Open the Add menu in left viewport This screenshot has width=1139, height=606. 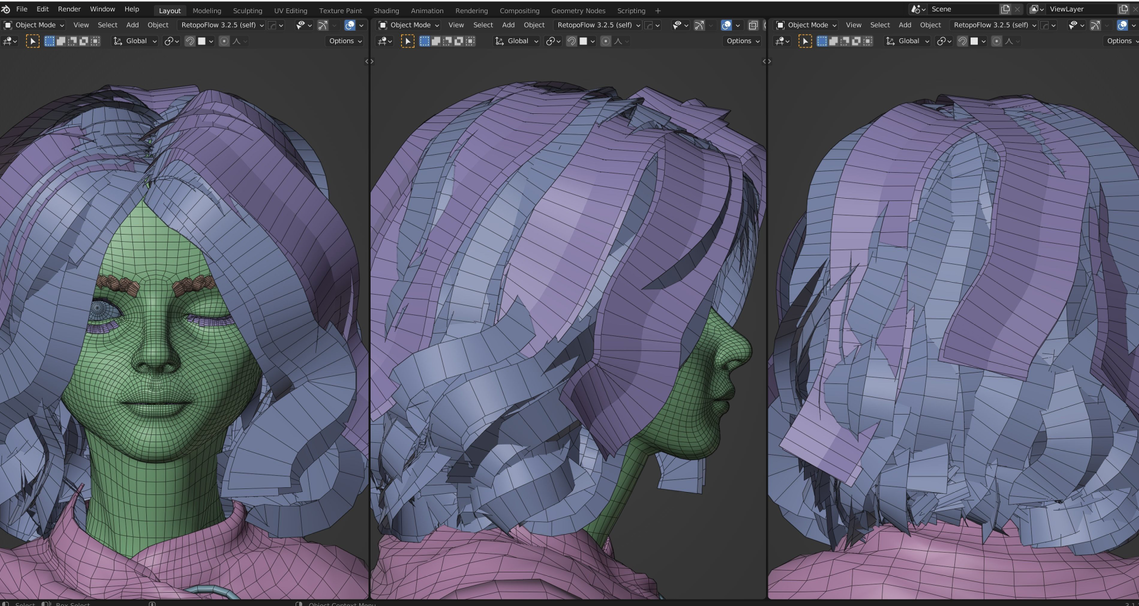(132, 25)
